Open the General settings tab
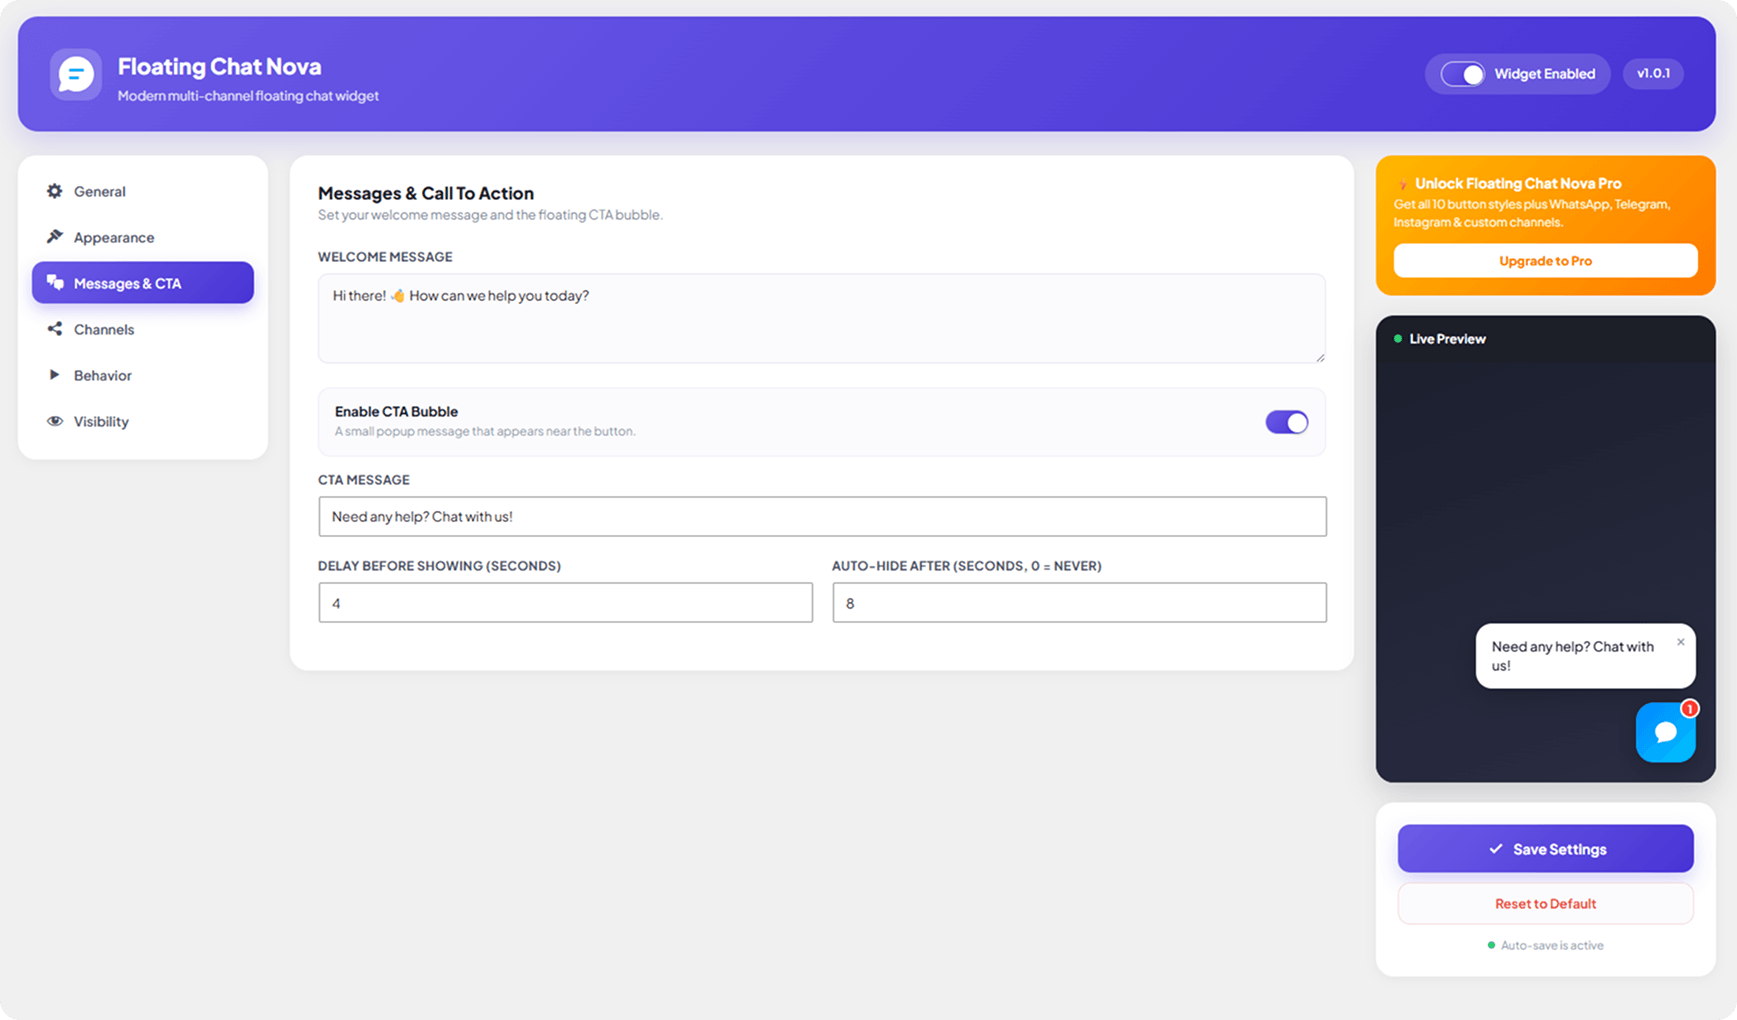The width and height of the screenshot is (1737, 1020). pos(143,191)
